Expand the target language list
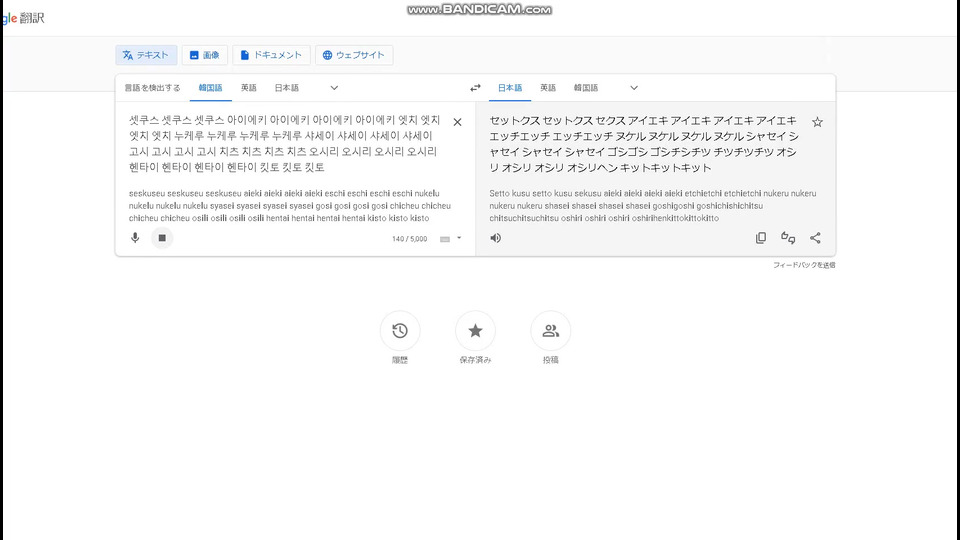This screenshot has width=960, height=540. 634,88
